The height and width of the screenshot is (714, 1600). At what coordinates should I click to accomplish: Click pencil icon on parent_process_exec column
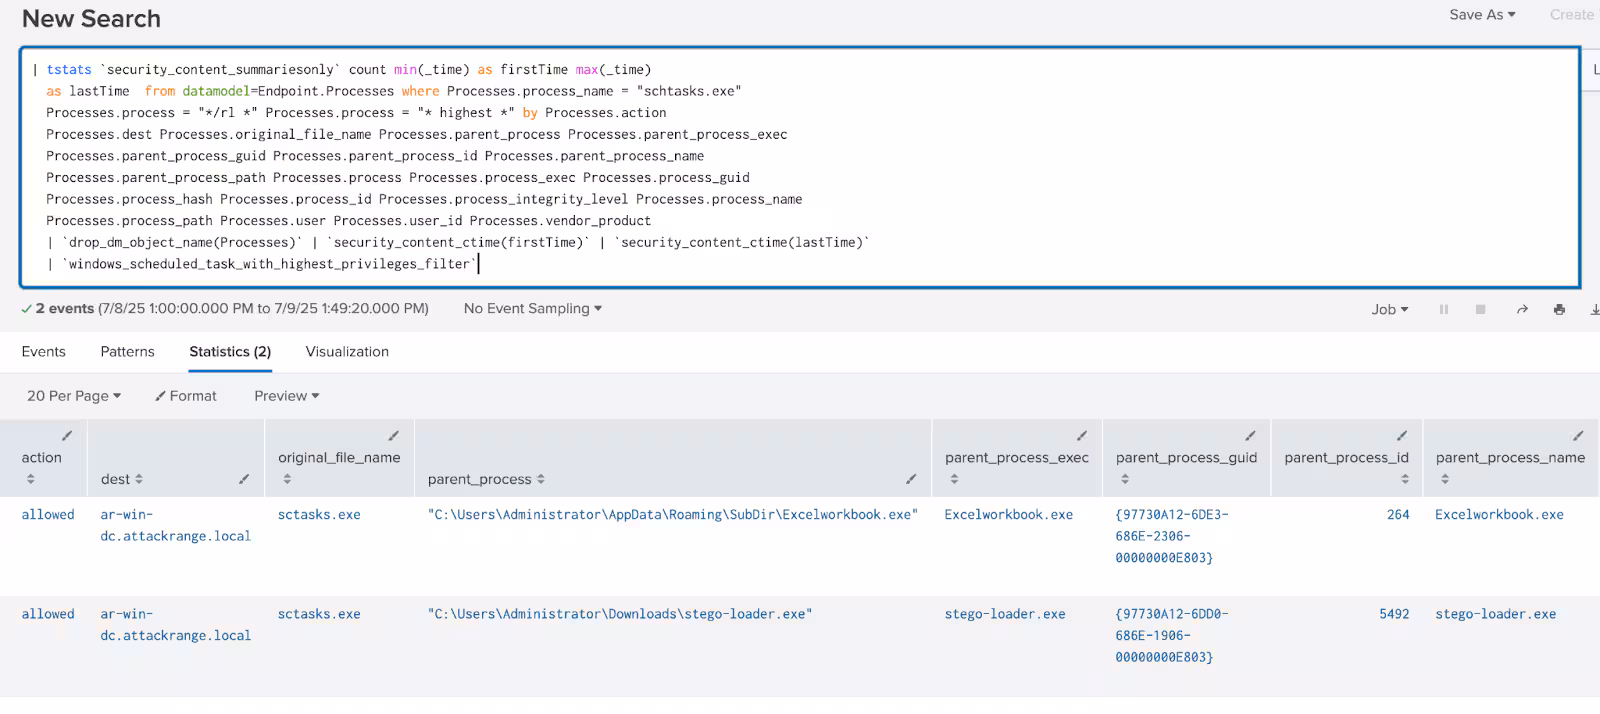(1081, 436)
